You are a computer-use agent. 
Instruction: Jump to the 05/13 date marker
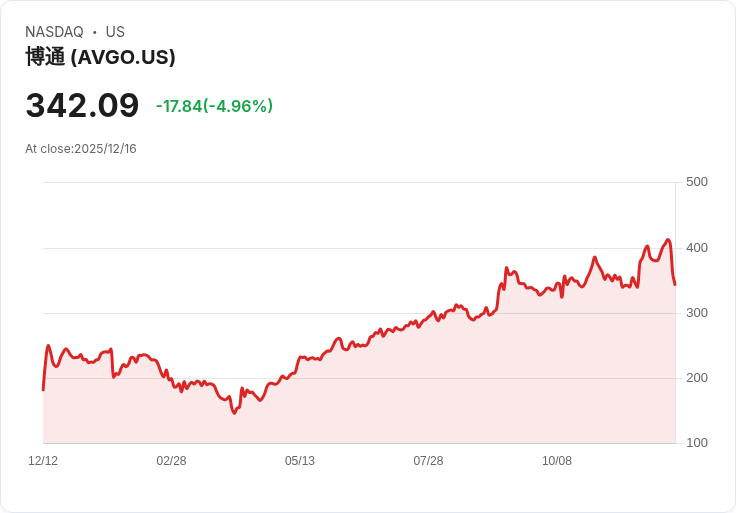[300, 461]
